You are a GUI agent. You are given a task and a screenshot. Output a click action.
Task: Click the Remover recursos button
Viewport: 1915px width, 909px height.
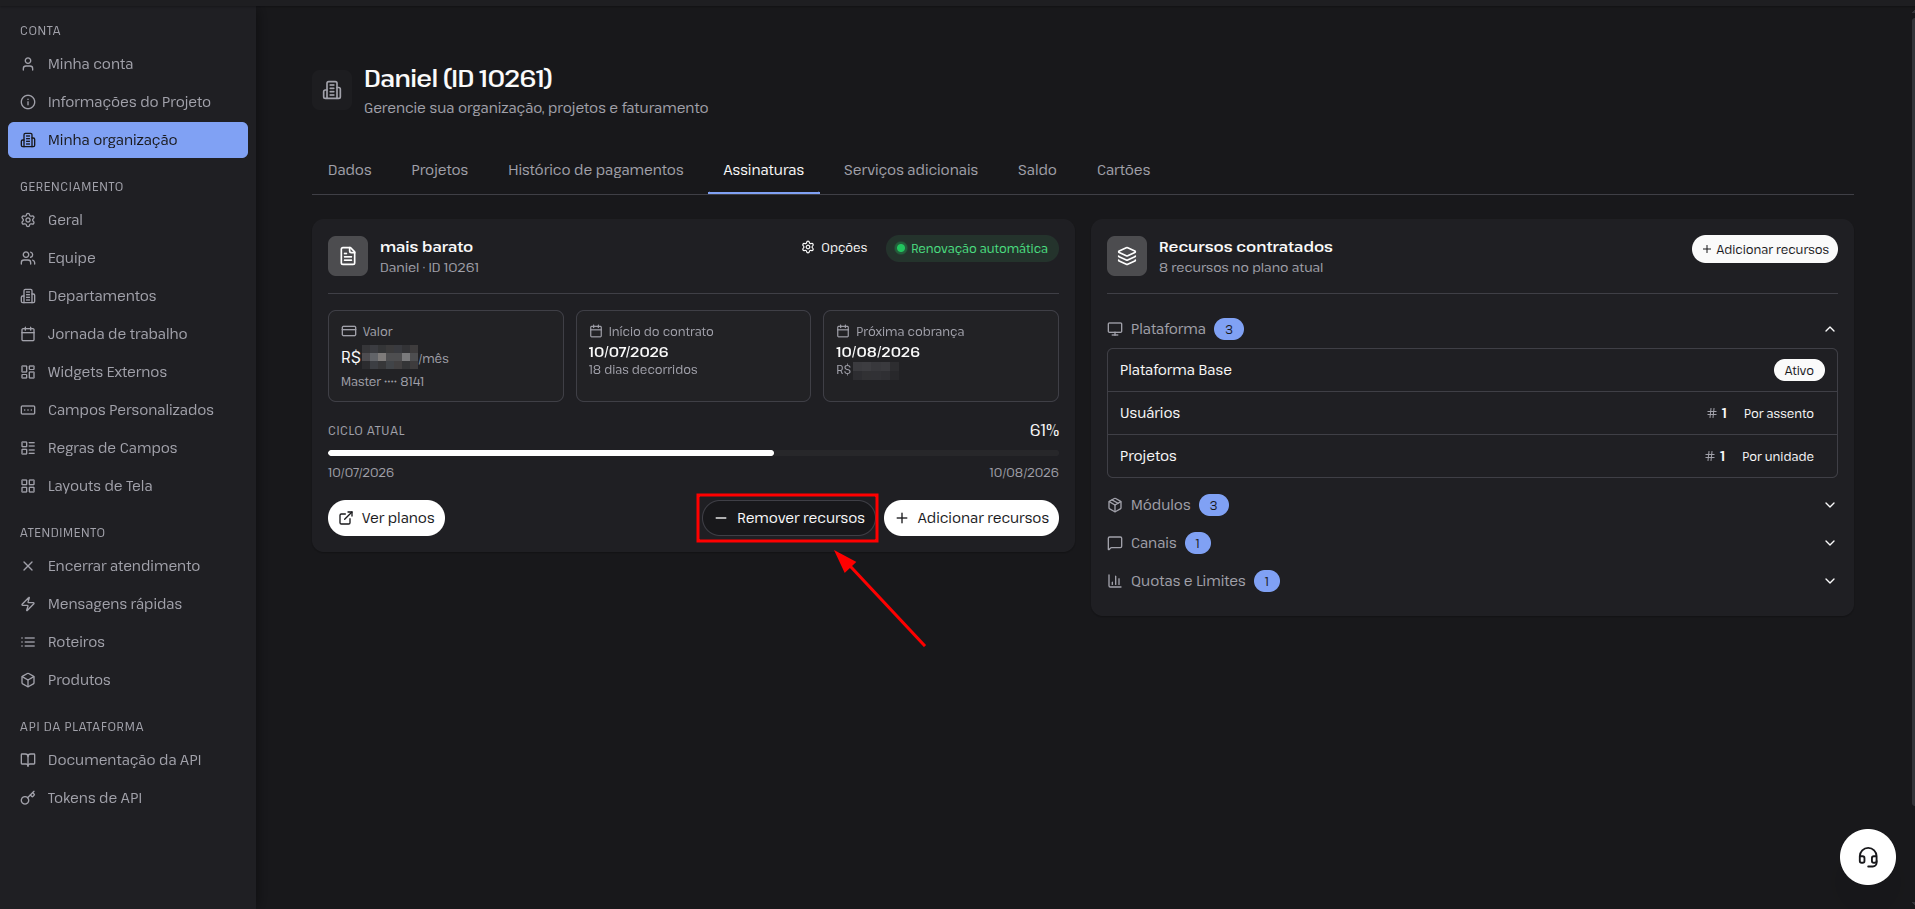click(788, 518)
